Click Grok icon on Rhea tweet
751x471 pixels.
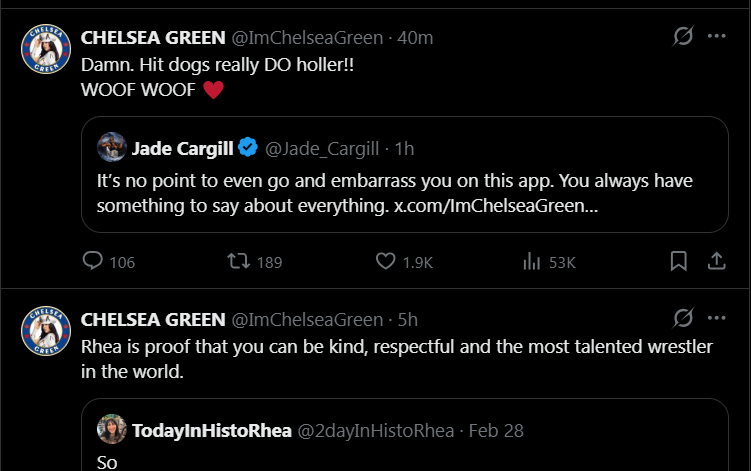click(684, 319)
